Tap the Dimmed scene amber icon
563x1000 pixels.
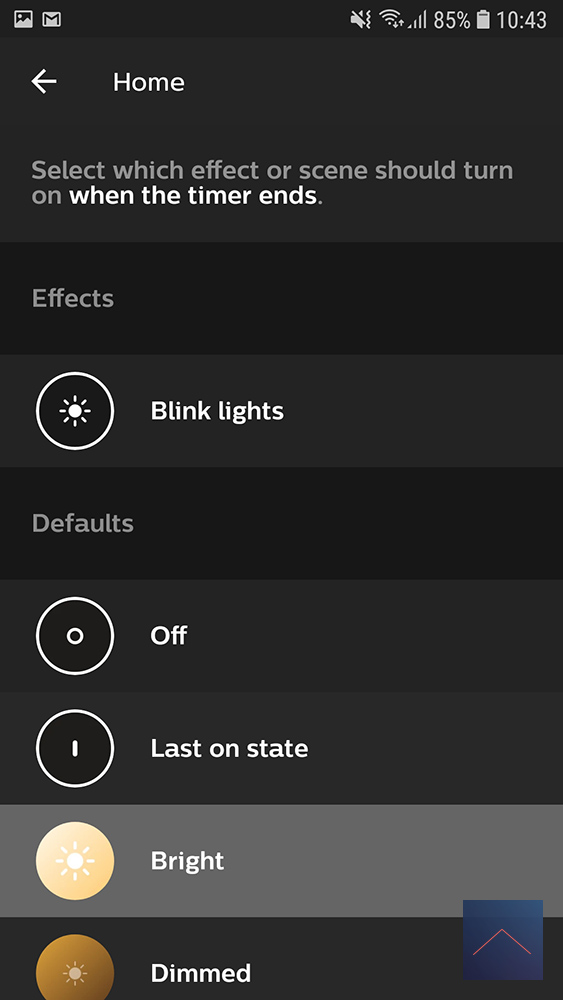coord(75,968)
